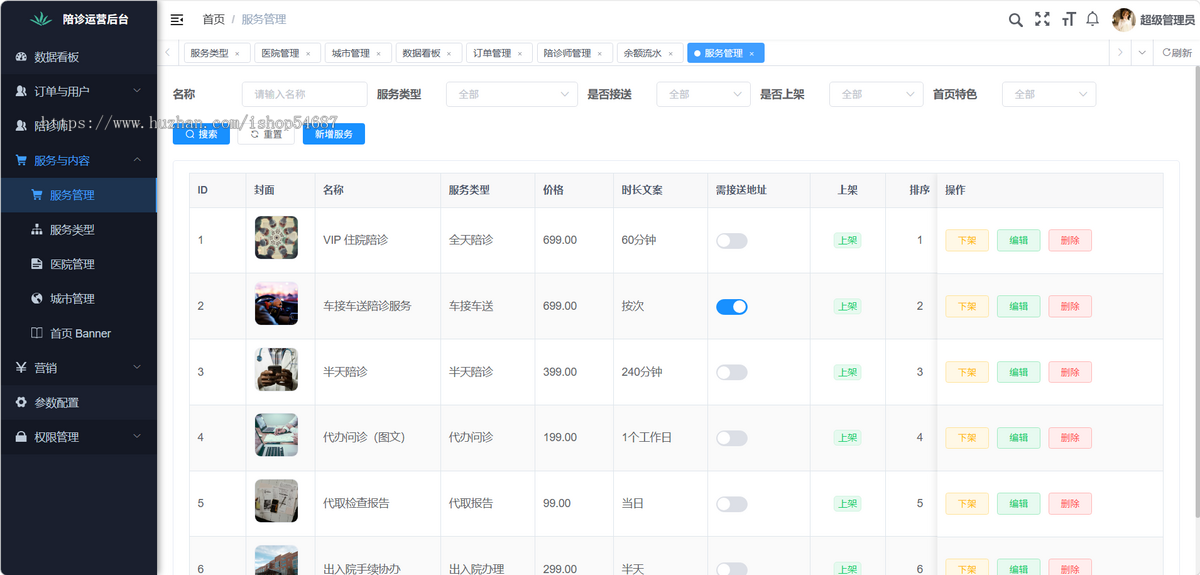
Task: Click 删除 for 半天陪诊
Action: 1070,372
